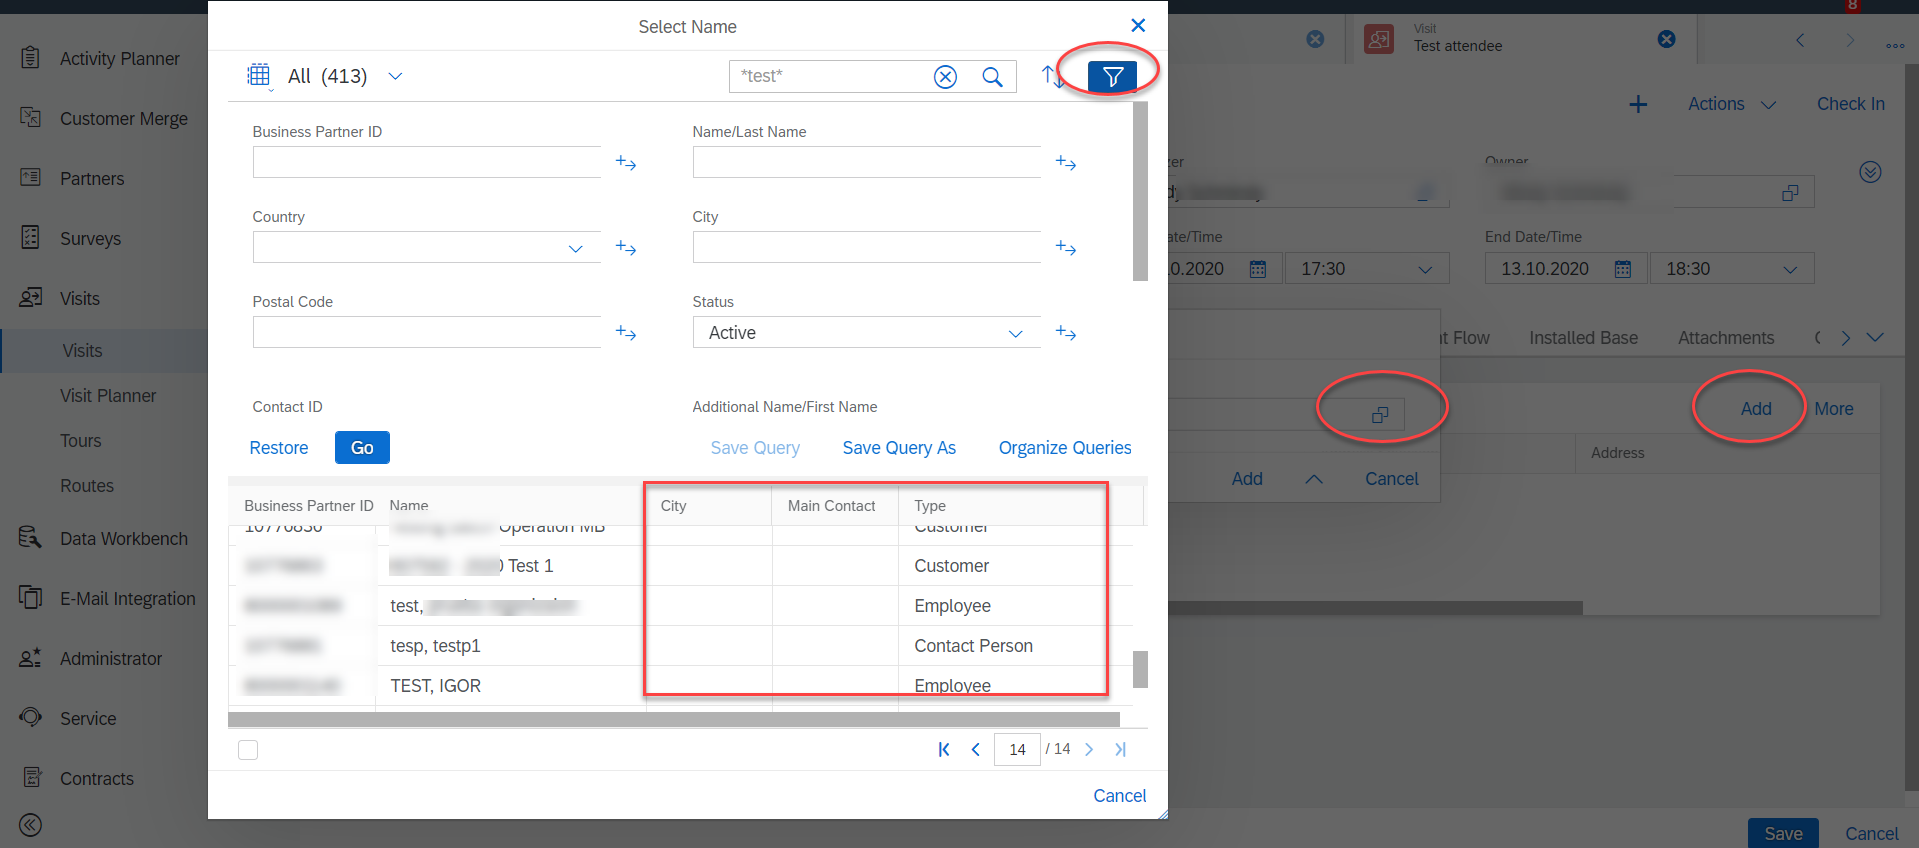Click Save Query As
Screen dimensions: 1919x848
pyautogui.click(x=899, y=448)
